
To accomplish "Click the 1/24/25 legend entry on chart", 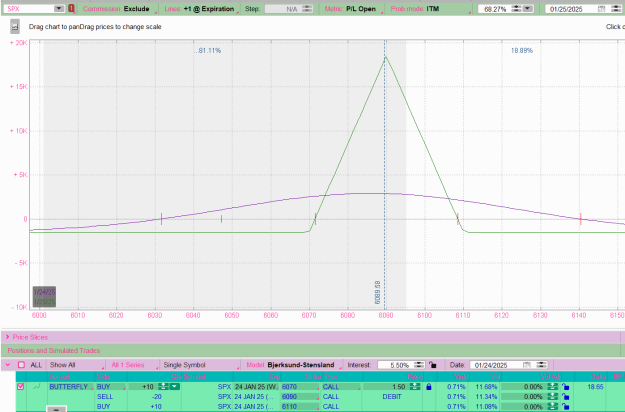I will click(44, 292).
